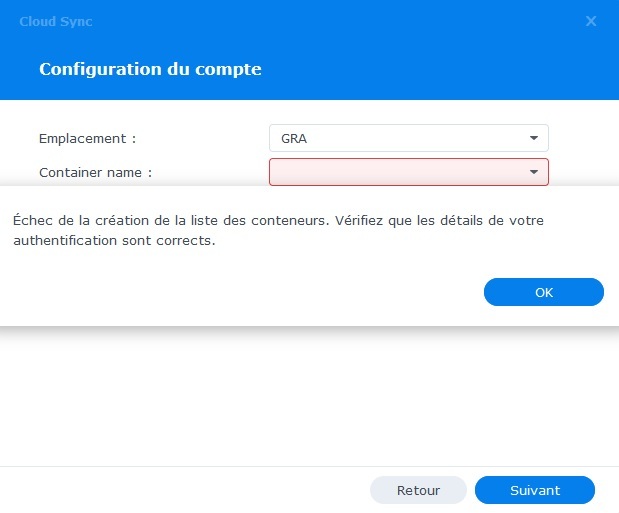Click the blue header bar right of the heading
Viewport: 619px width, 513px height.
[450, 69]
